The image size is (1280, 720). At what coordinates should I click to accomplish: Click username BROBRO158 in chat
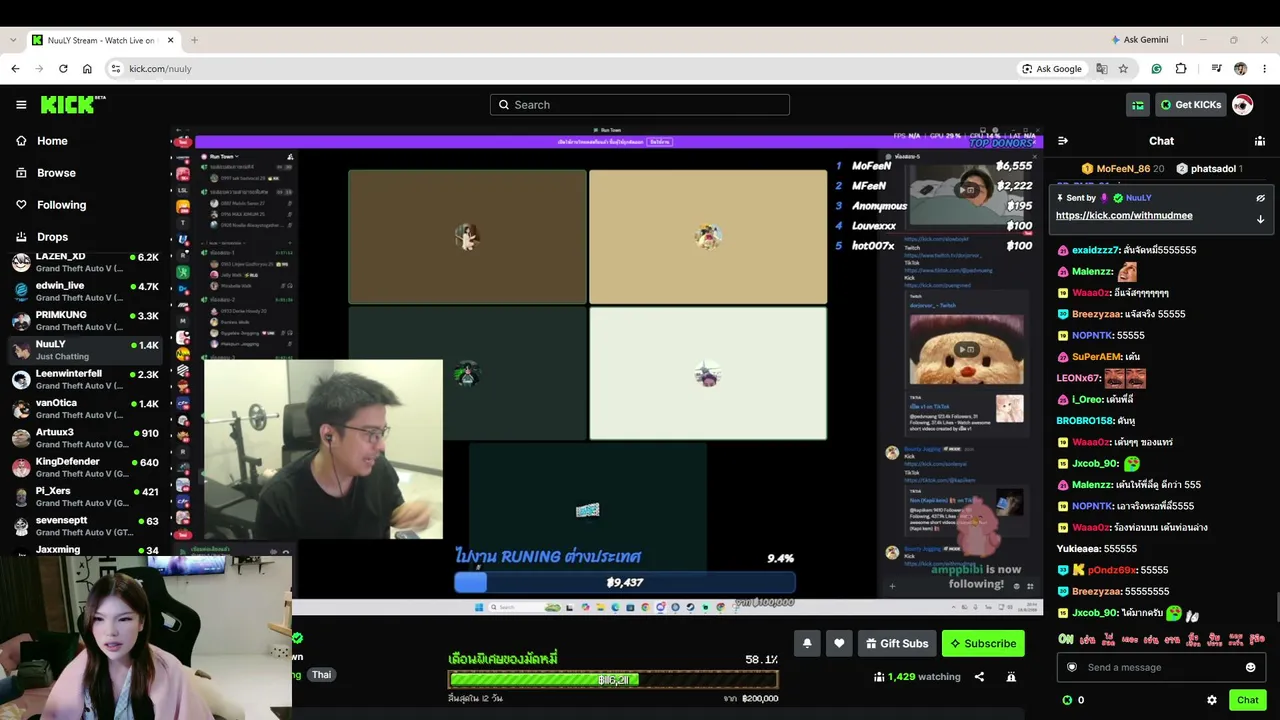tap(1085, 421)
